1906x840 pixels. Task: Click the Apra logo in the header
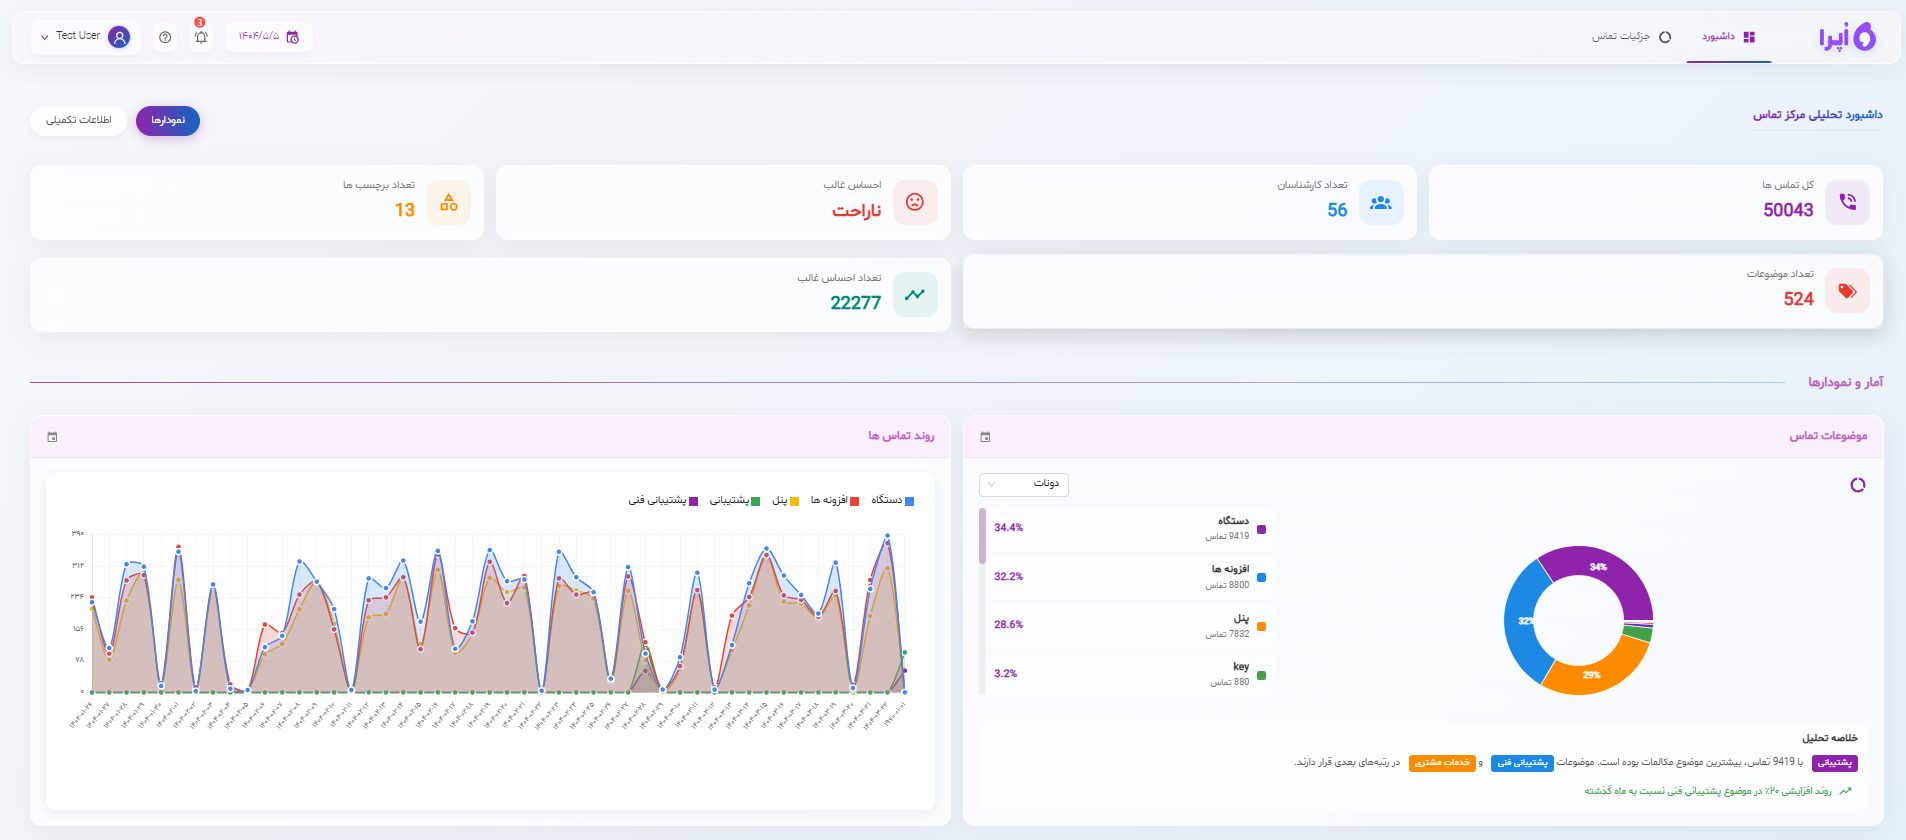pyautogui.click(x=1846, y=37)
